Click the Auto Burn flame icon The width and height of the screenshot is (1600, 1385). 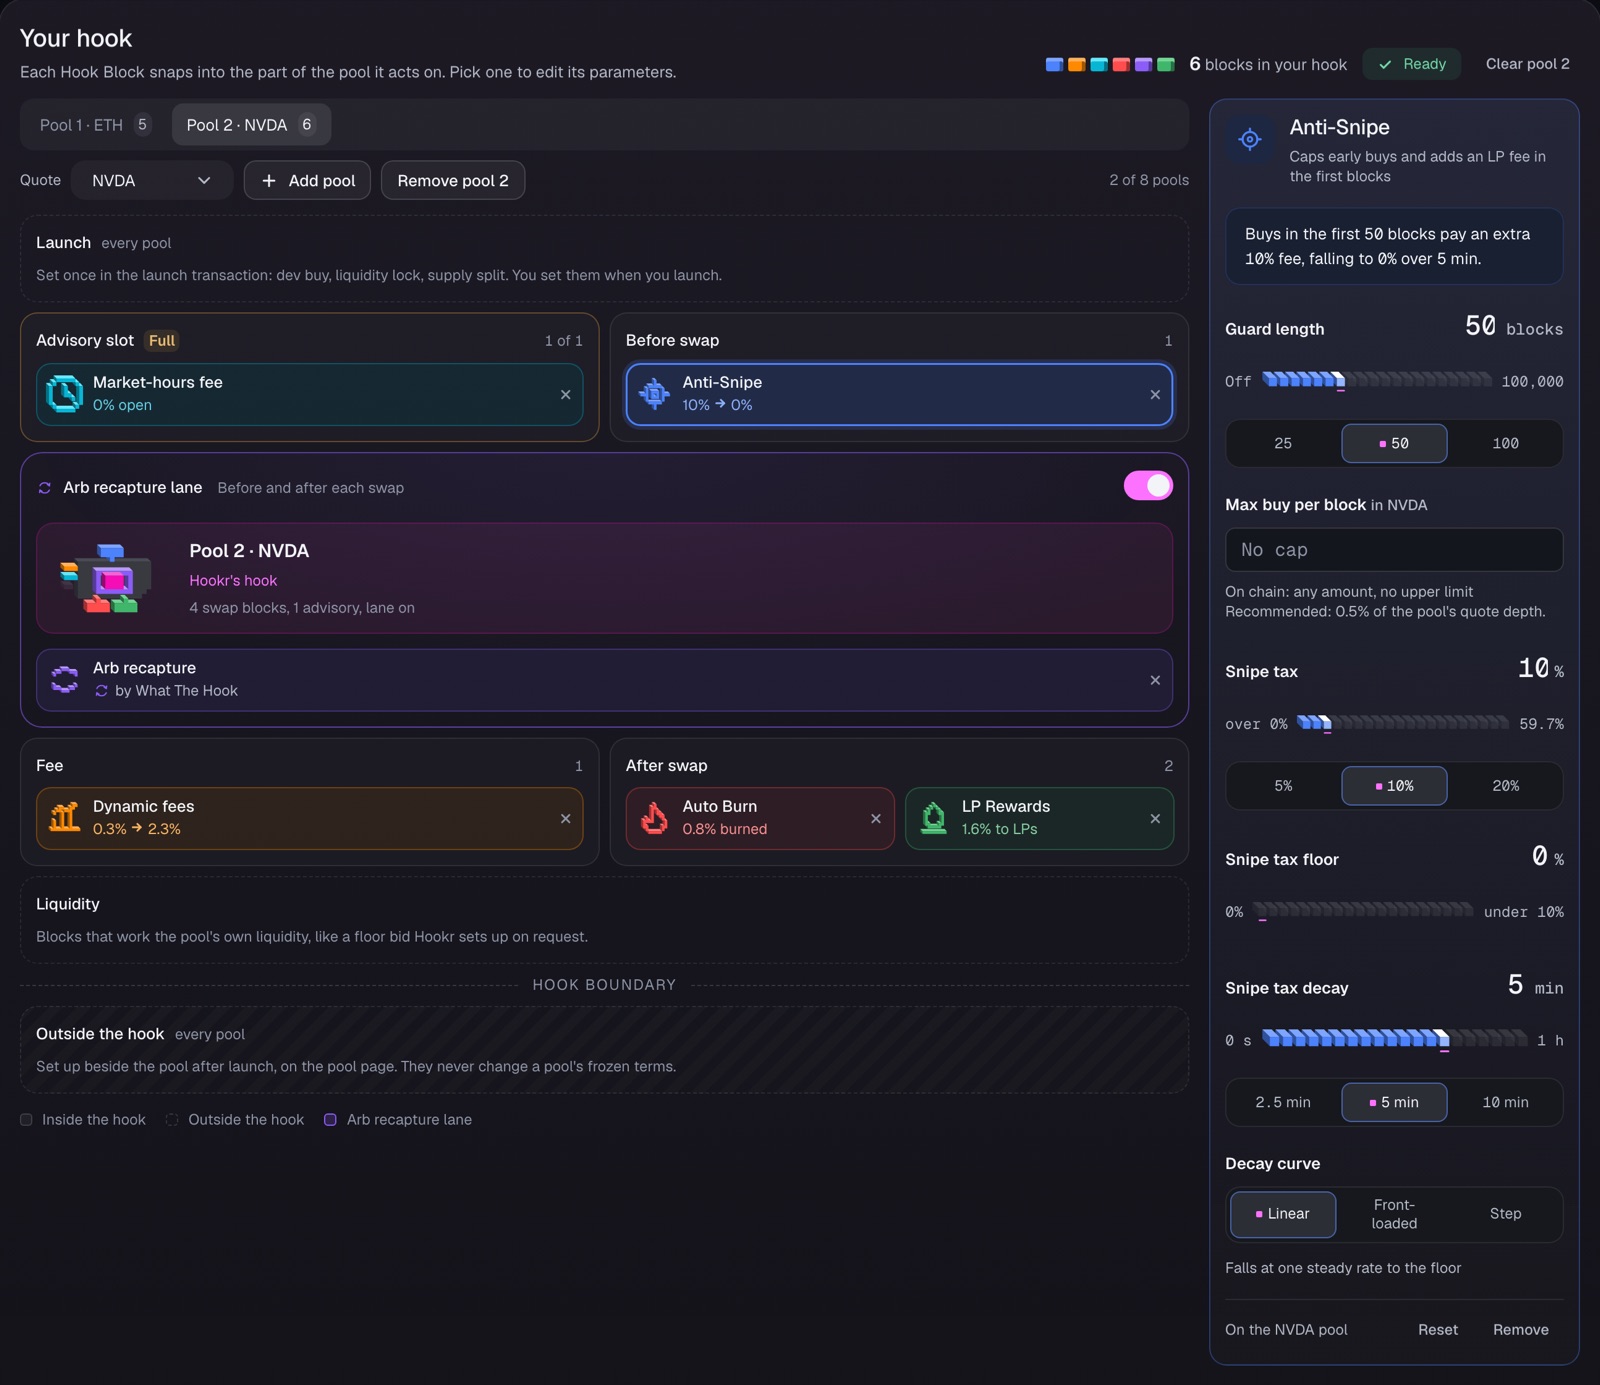(x=655, y=818)
